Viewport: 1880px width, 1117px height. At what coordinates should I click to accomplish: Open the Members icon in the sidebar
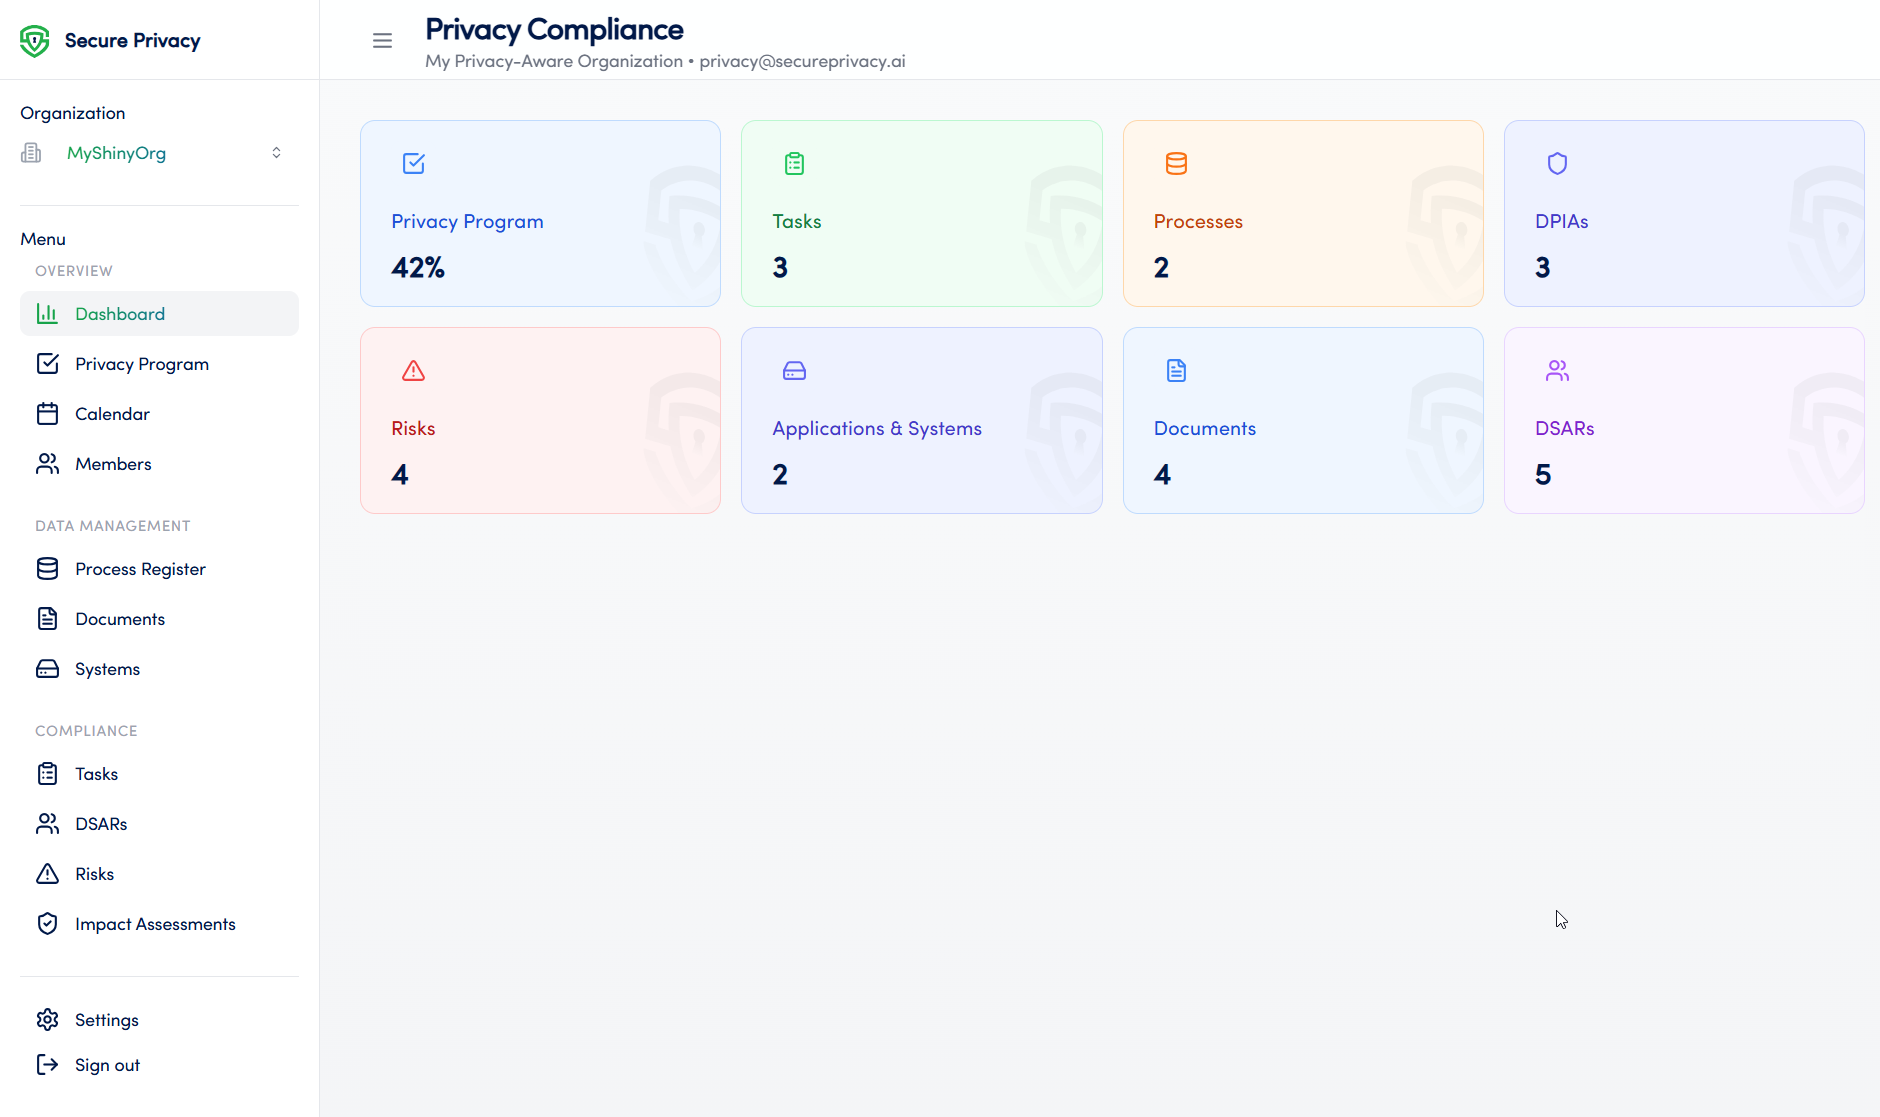click(x=48, y=463)
